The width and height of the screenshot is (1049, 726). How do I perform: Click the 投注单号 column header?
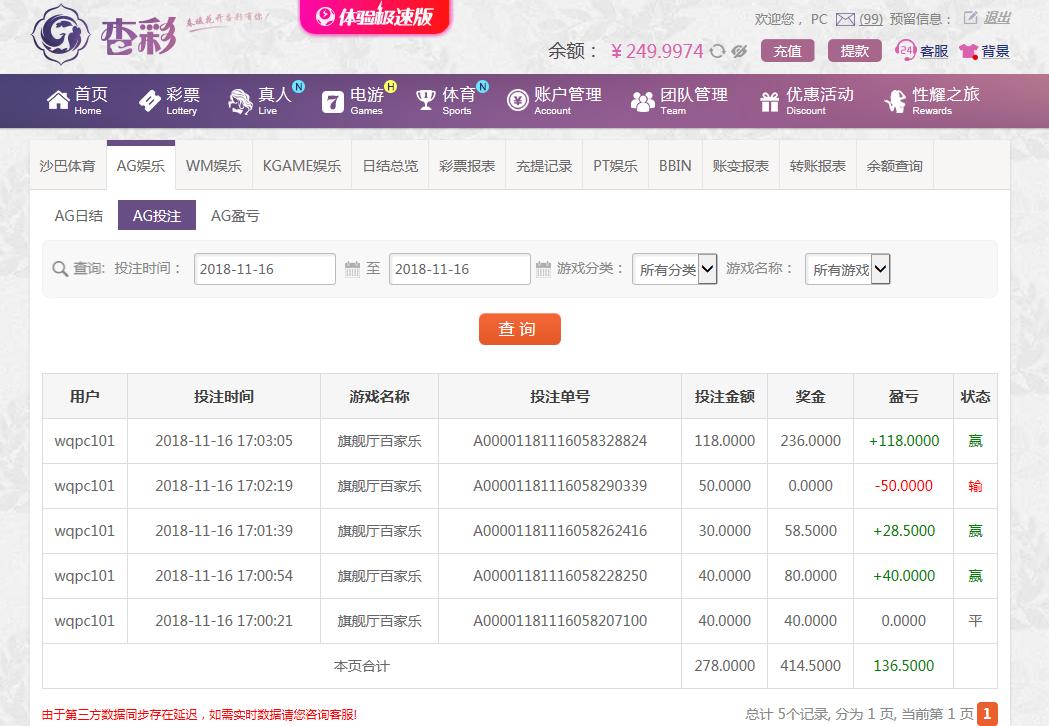pyautogui.click(x=560, y=397)
